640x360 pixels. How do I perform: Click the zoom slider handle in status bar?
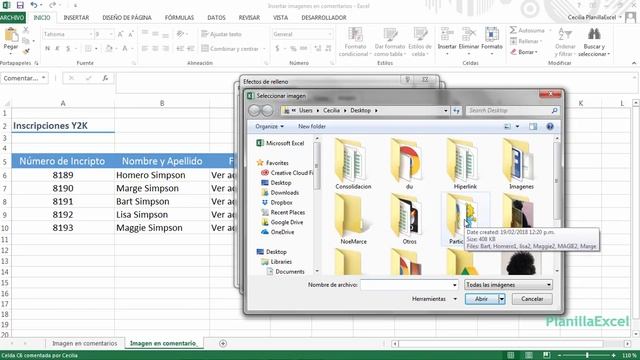(587, 355)
